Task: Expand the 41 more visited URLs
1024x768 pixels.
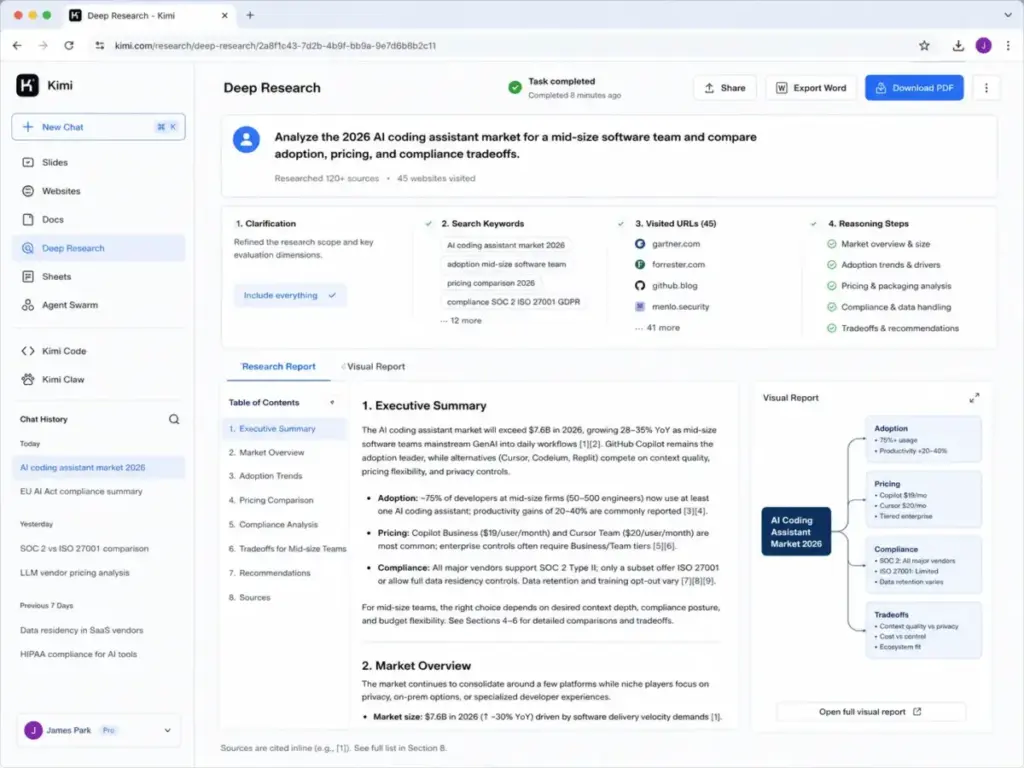Action: point(658,328)
